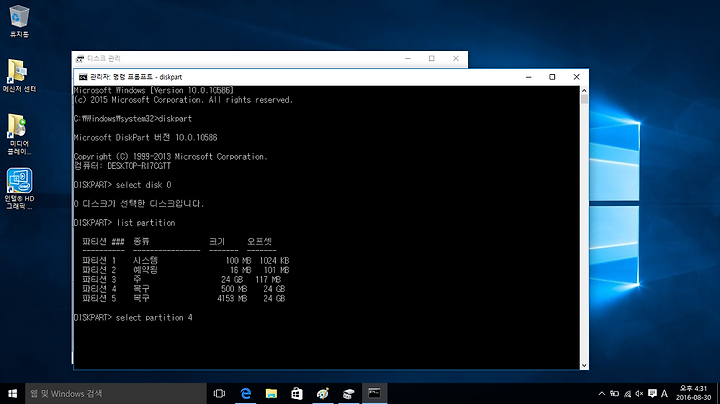
Task: Open the Recycle Bin desktop icon
Action: coord(19,21)
